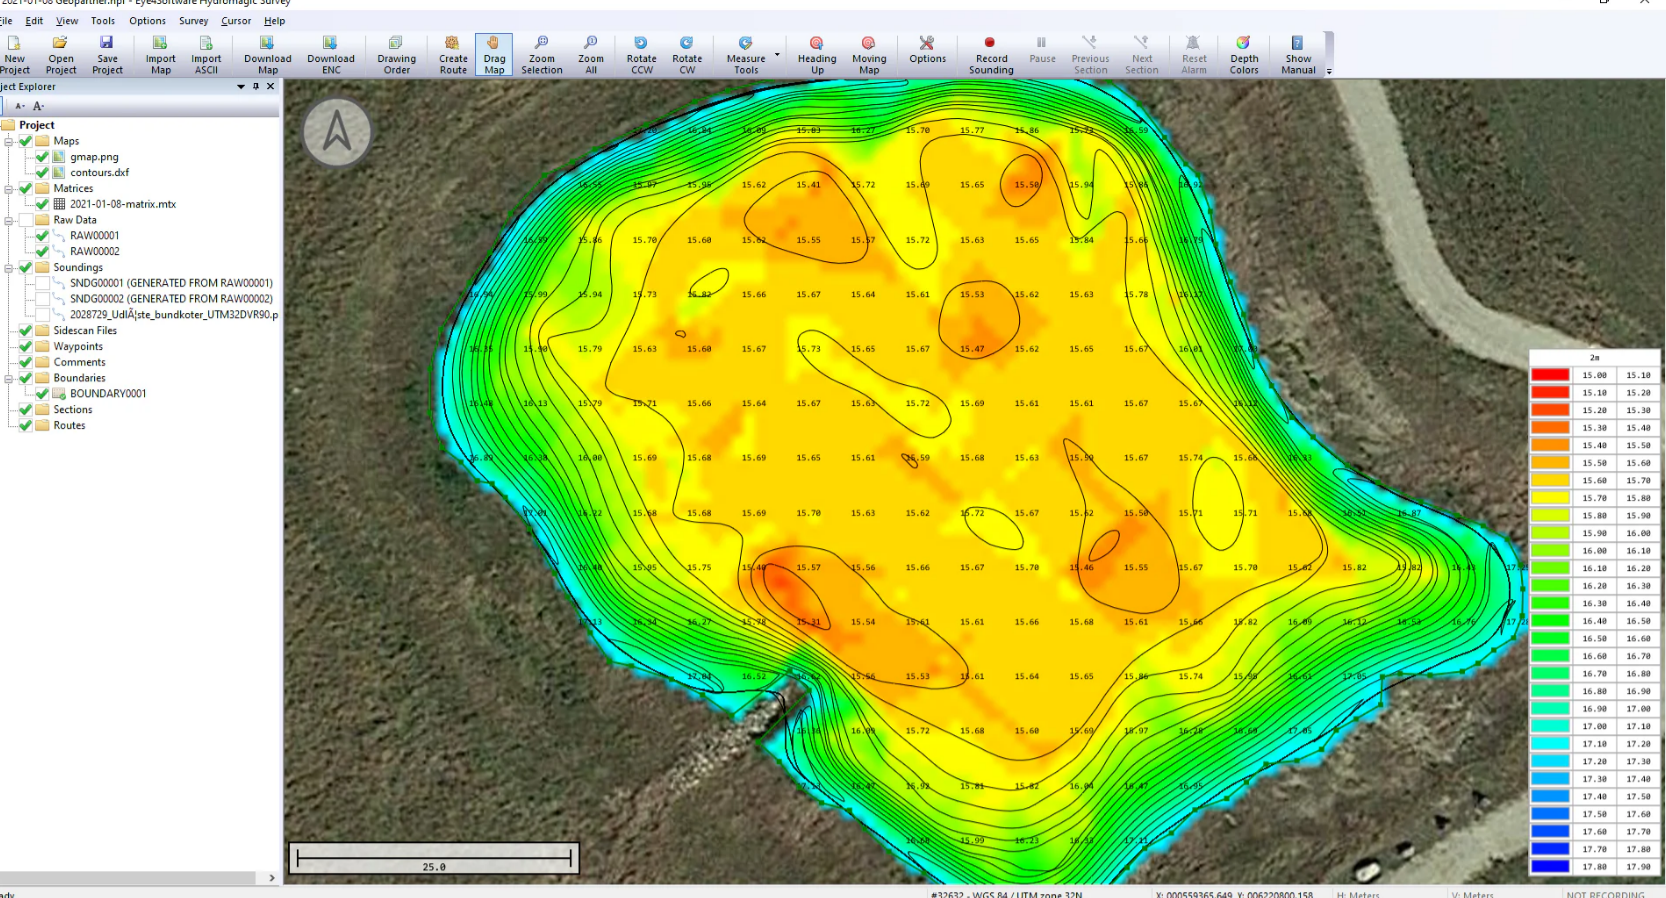Select the Sidescan Files tree item
Image resolution: width=1666 pixels, height=898 pixels.
pos(85,331)
